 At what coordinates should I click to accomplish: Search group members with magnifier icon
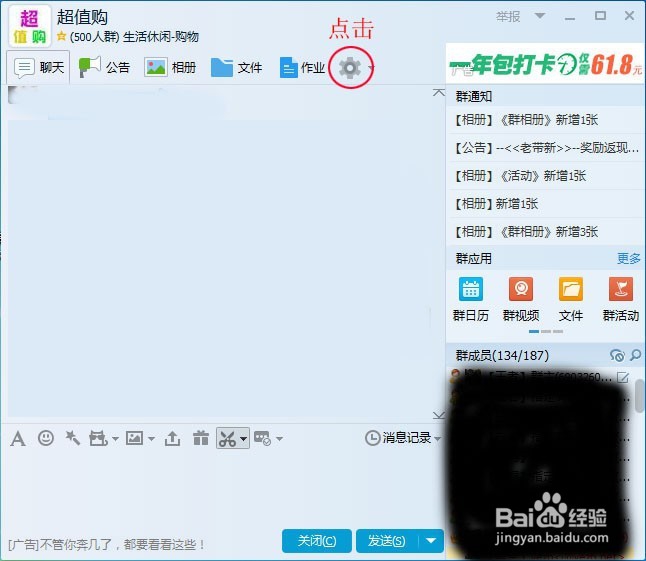(636, 355)
